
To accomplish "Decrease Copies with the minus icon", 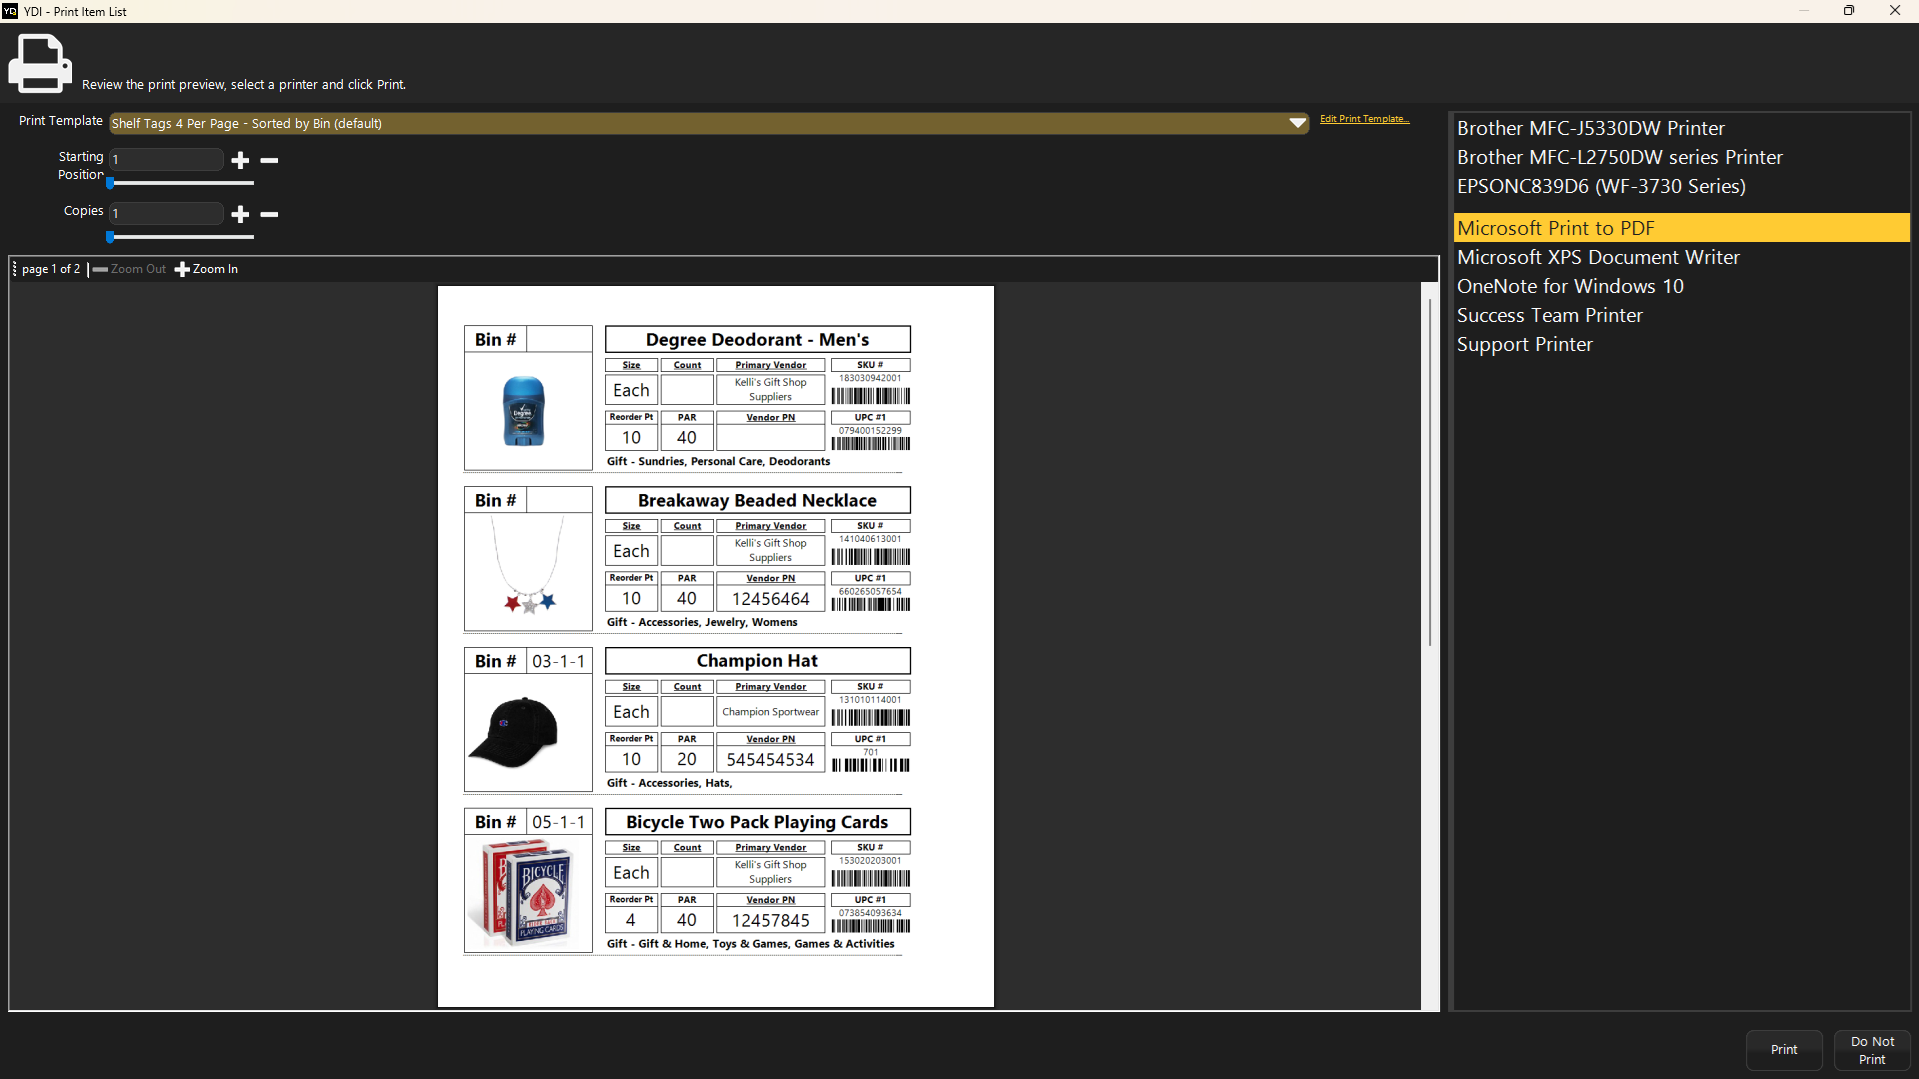I will tap(269, 214).
